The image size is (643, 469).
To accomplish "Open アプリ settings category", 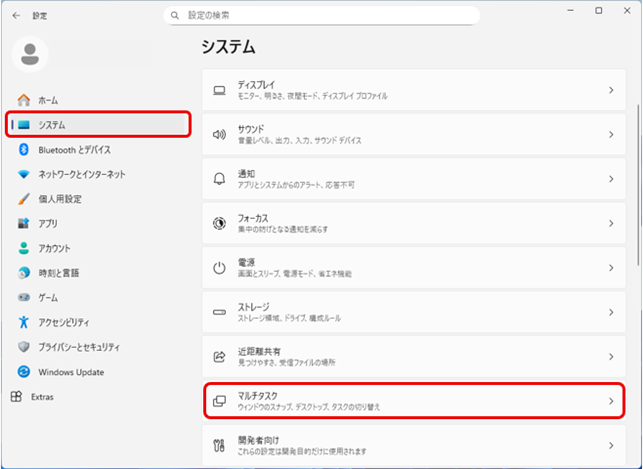I will pos(98,223).
